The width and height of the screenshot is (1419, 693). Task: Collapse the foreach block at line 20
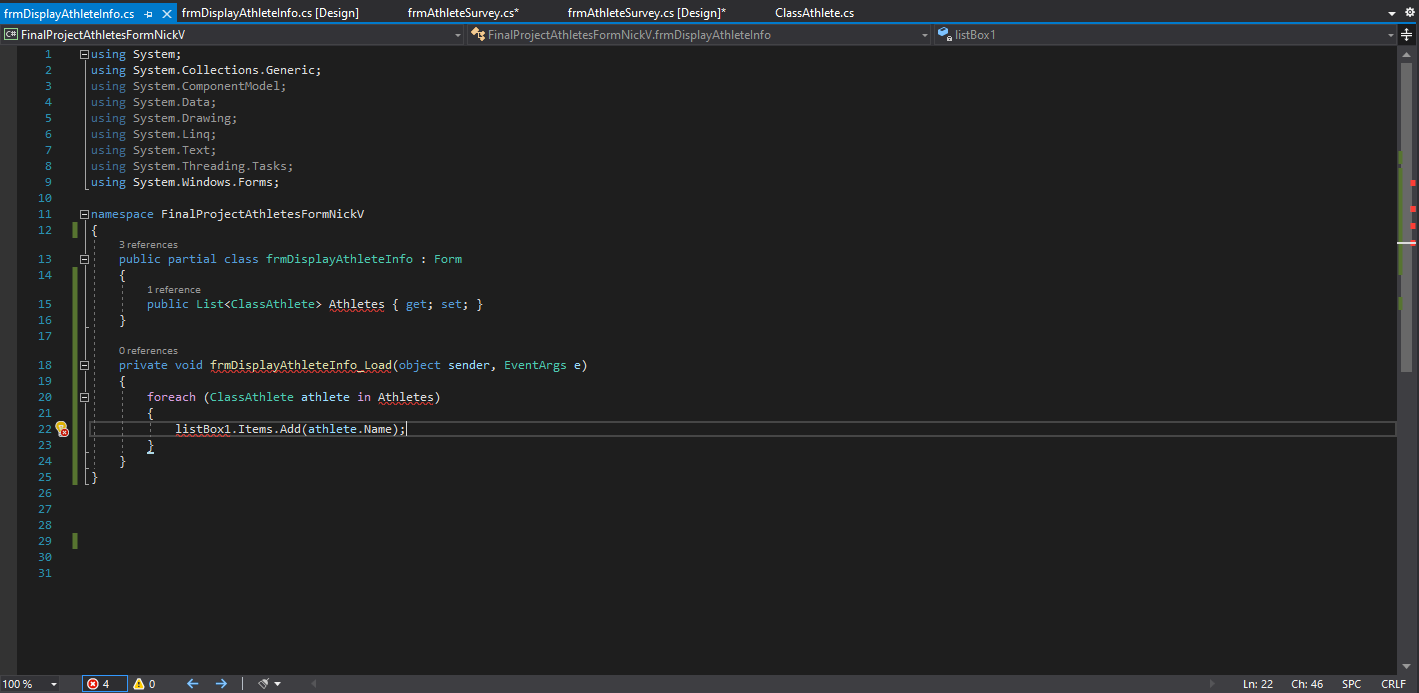pos(84,397)
